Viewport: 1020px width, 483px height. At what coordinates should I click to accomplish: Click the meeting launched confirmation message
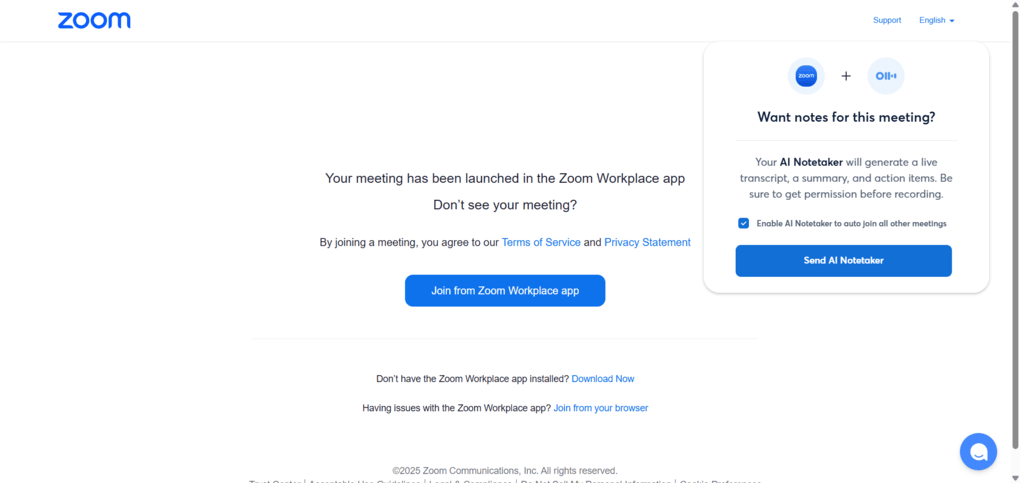[505, 178]
